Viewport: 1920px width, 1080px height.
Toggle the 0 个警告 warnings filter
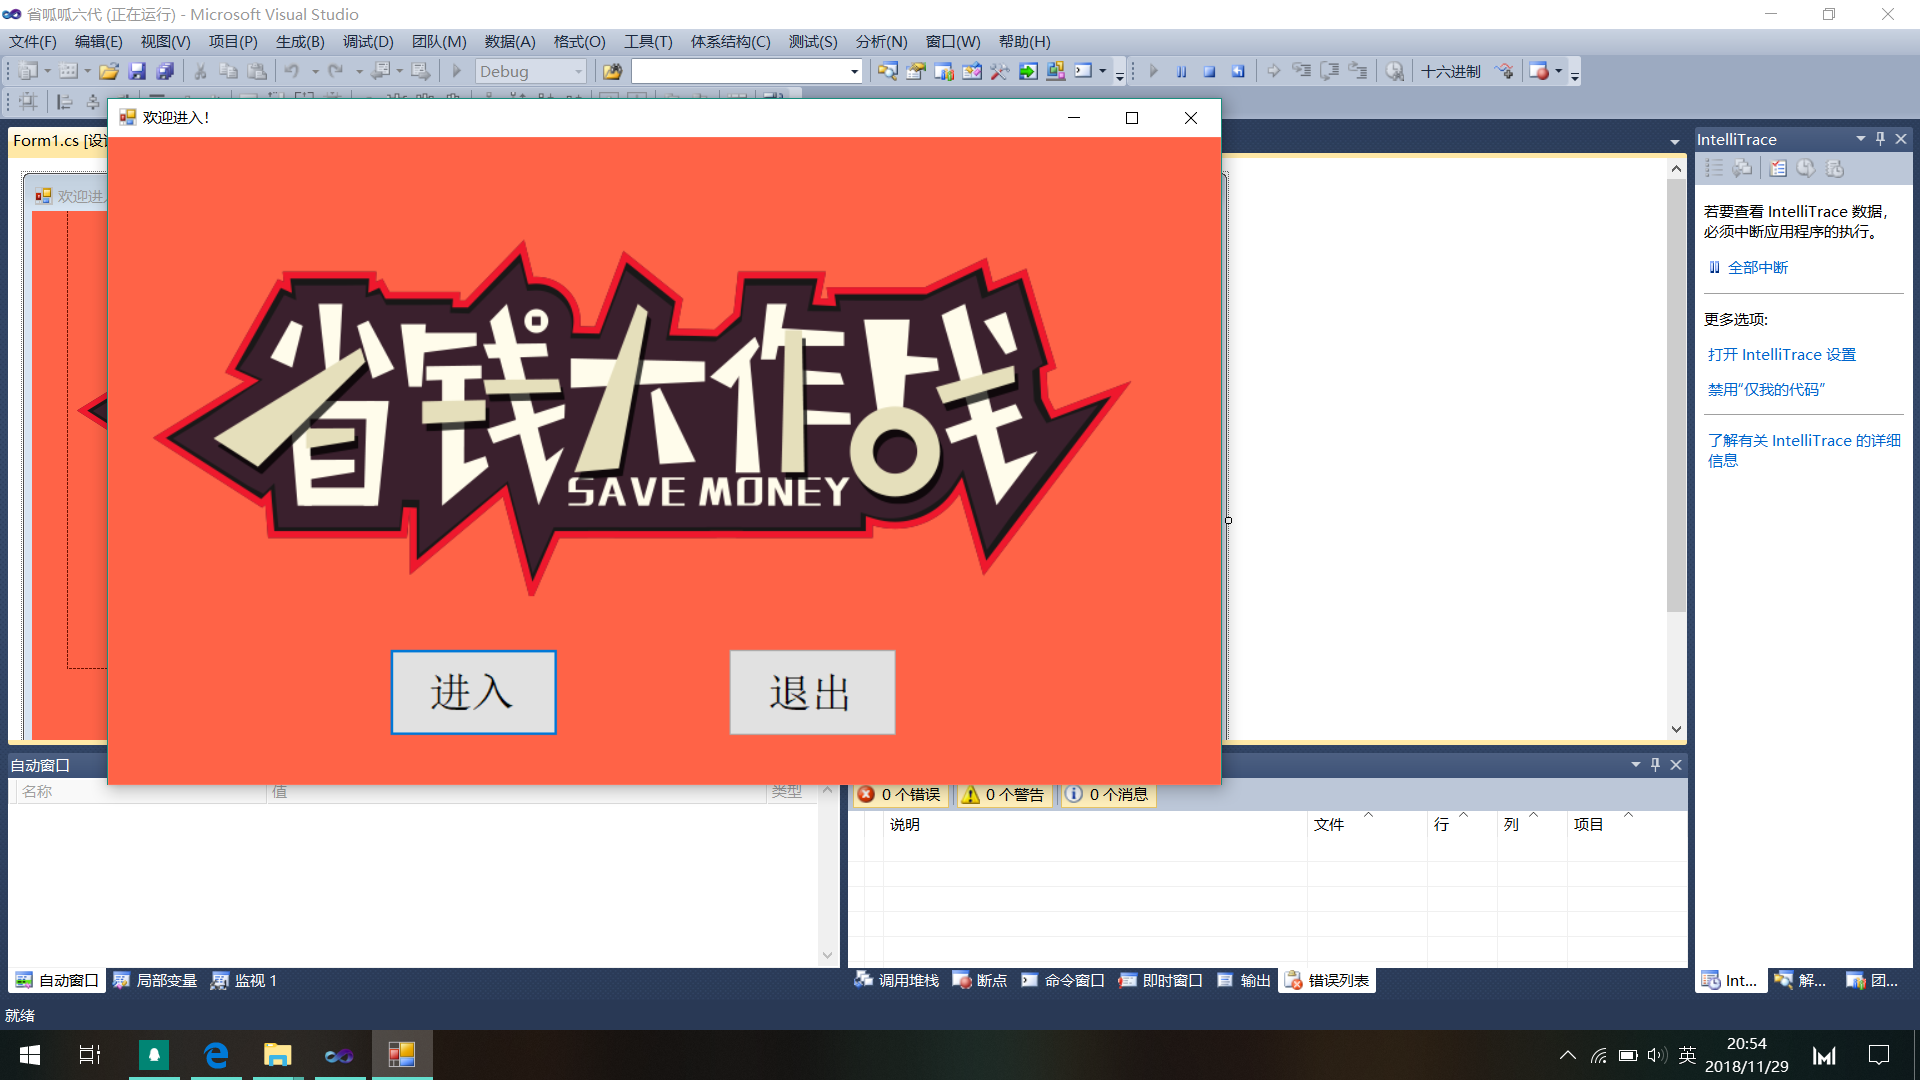(1003, 794)
